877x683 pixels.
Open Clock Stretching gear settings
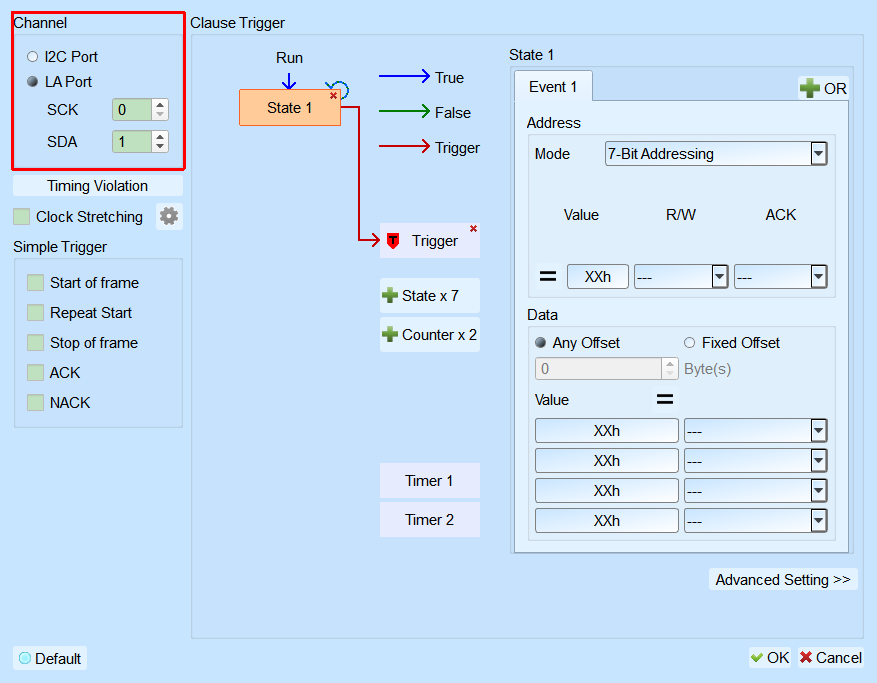pos(169,216)
